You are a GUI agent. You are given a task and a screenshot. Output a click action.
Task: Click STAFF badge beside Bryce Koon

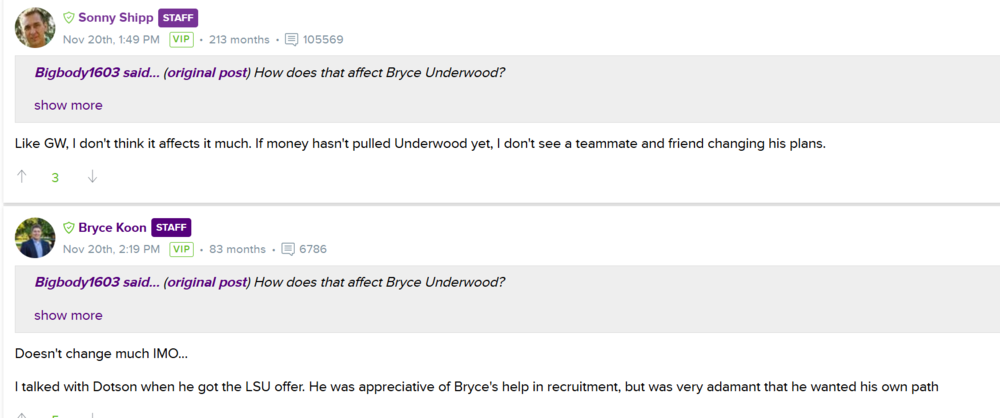click(171, 228)
